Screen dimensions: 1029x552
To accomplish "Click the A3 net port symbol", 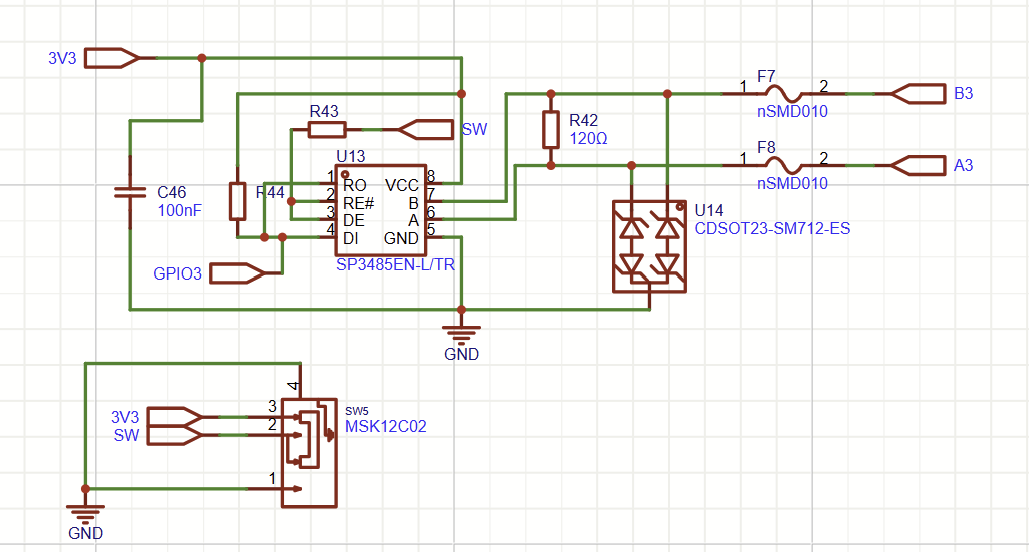I will (x=919, y=165).
